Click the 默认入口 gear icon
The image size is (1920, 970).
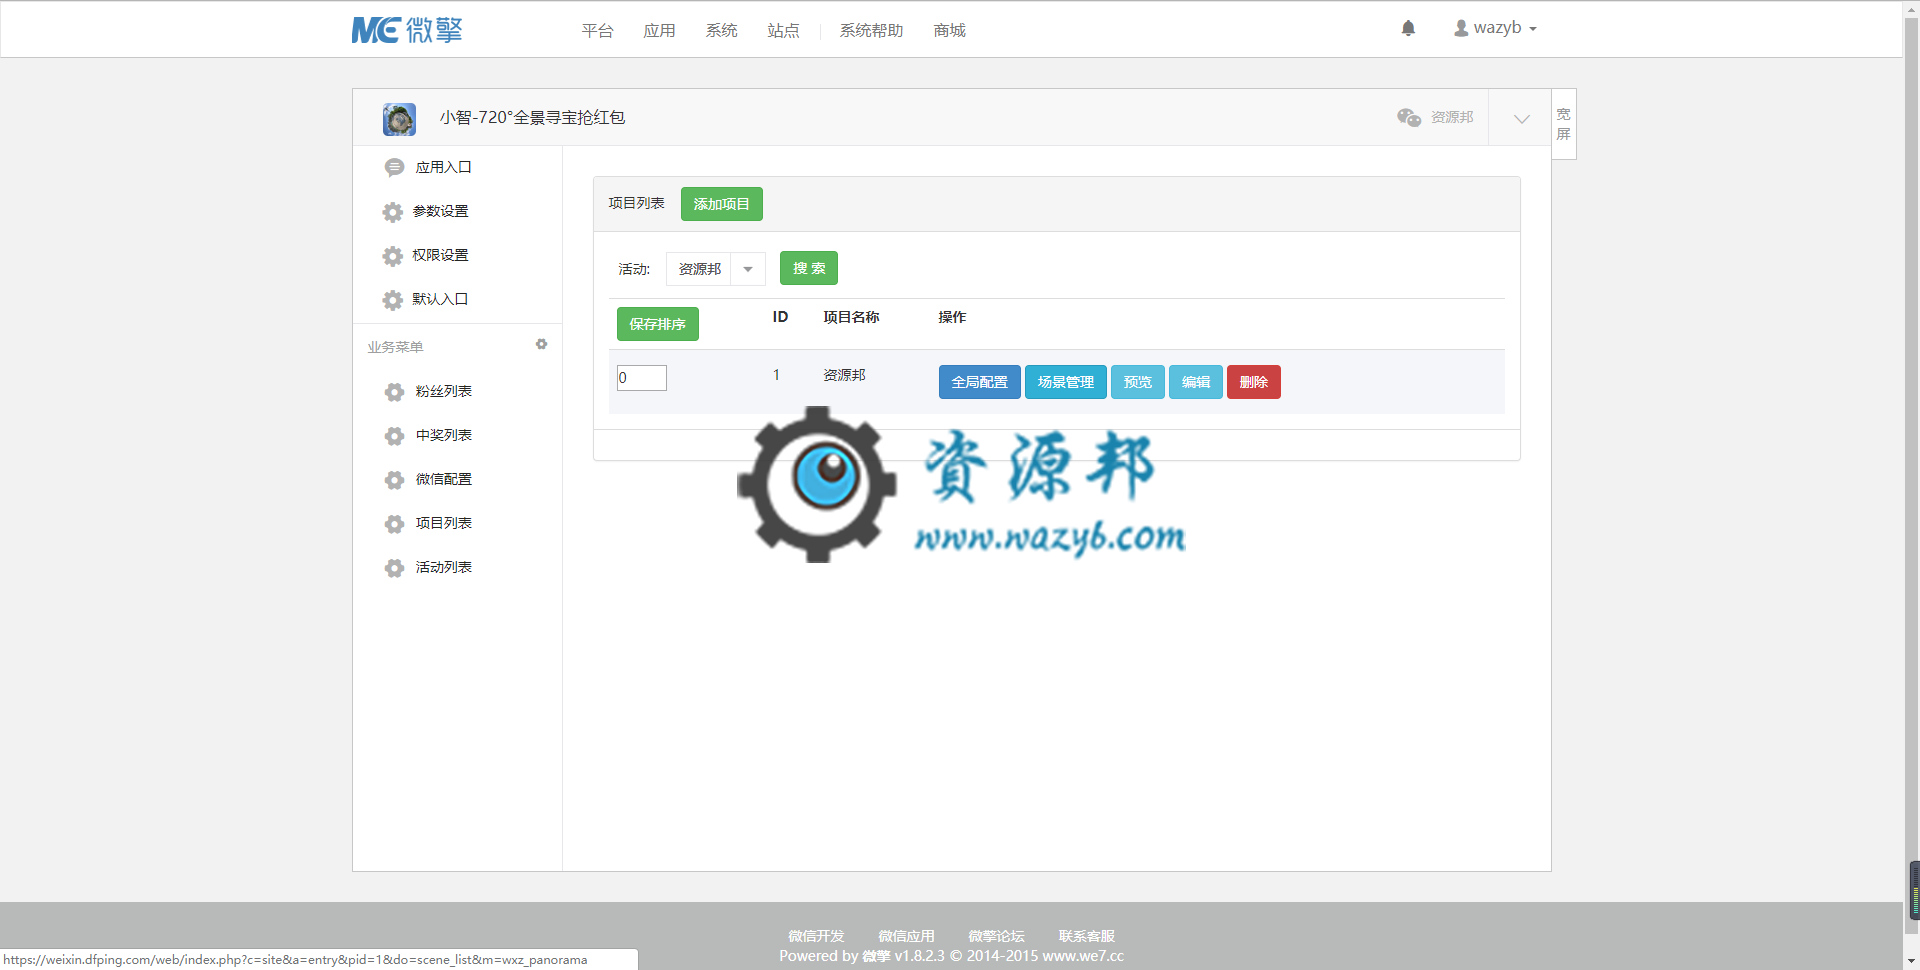(x=393, y=300)
